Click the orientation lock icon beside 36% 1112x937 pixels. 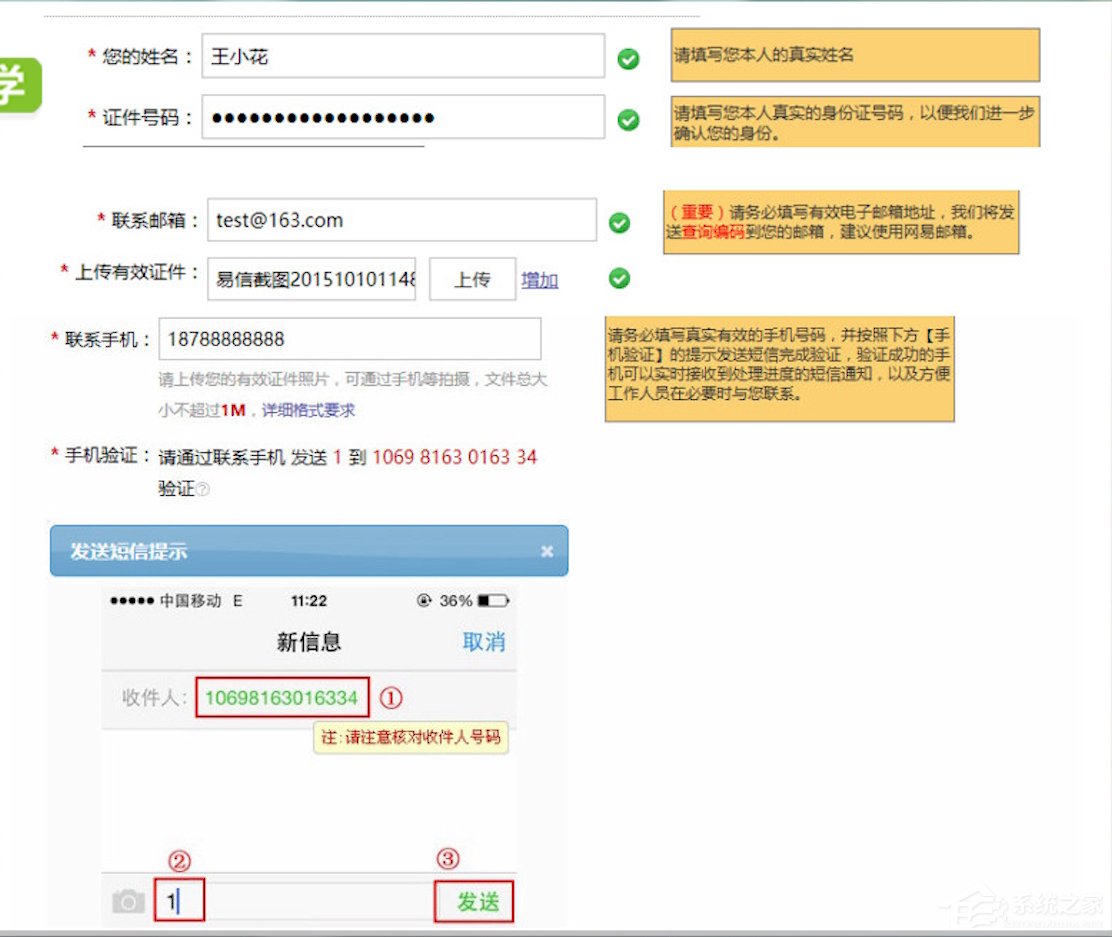pos(424,601)
